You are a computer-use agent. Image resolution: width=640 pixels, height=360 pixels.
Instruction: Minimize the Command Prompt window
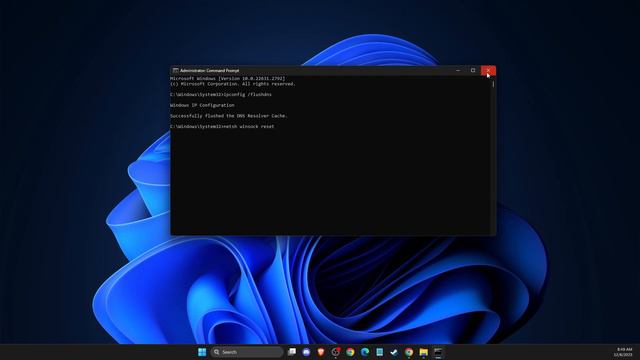[x=458, y=70]
